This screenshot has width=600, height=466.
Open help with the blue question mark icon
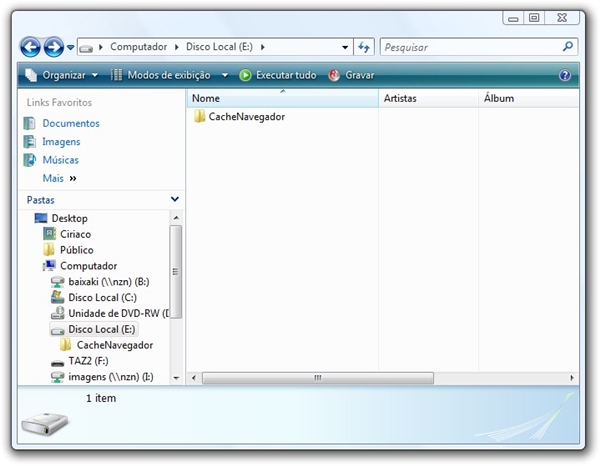click(x=565, y=75)
